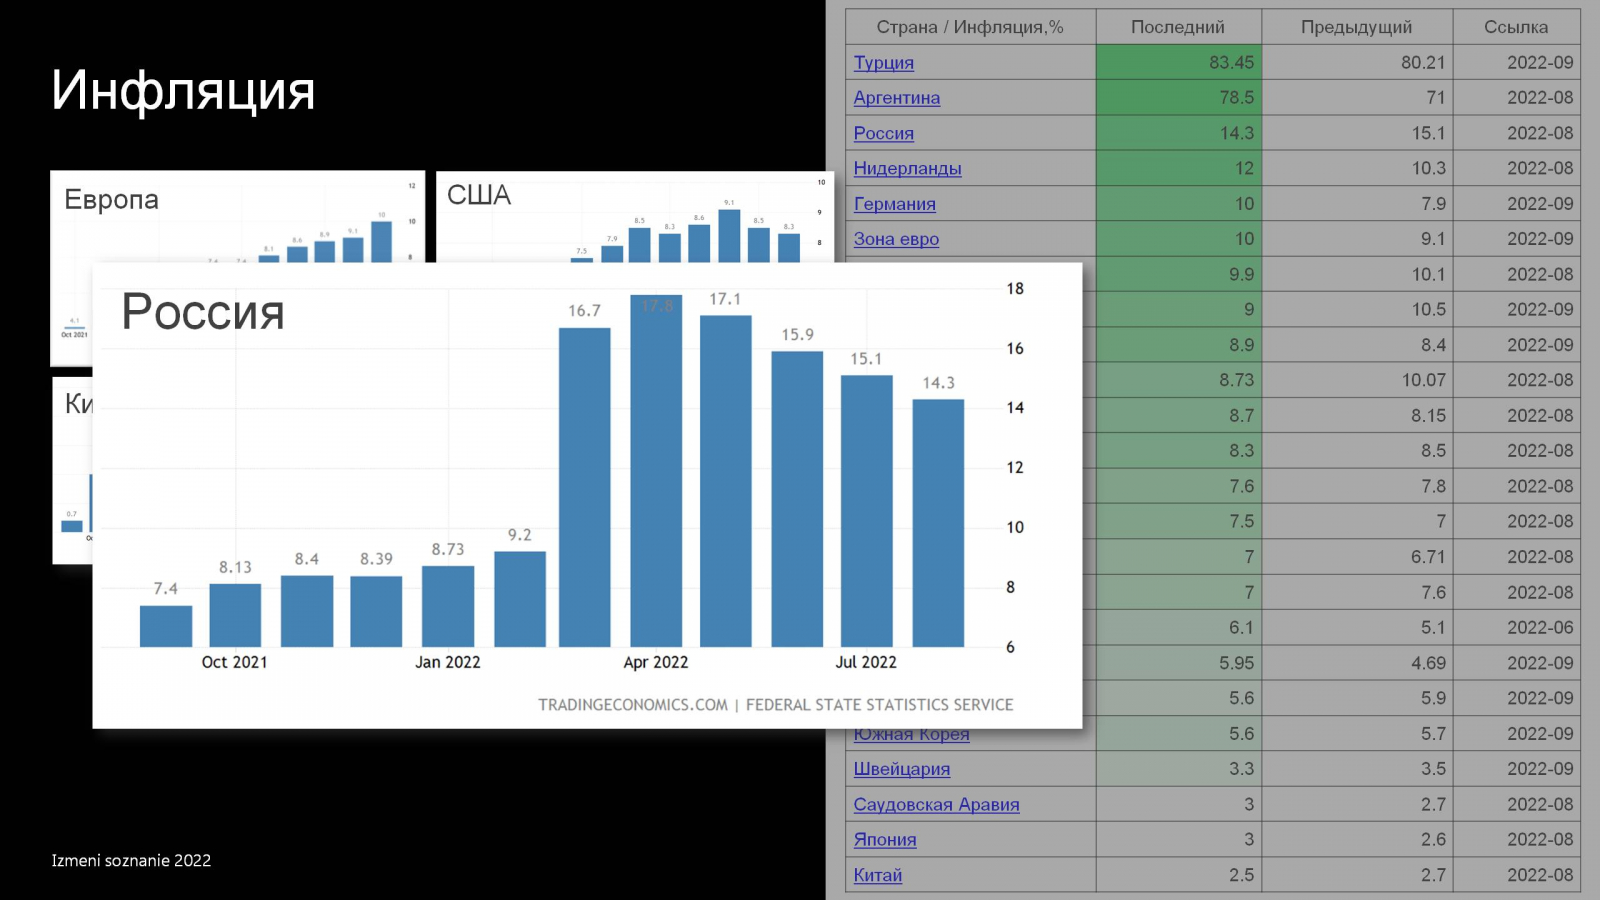Click the Инфляция slide heading

pyautogui.click(x=183, y=90)
